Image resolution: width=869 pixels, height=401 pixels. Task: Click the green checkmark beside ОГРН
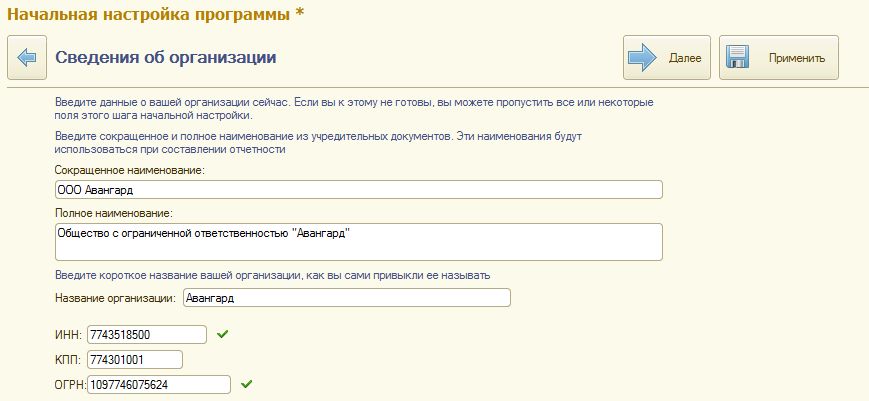(246, 383)
